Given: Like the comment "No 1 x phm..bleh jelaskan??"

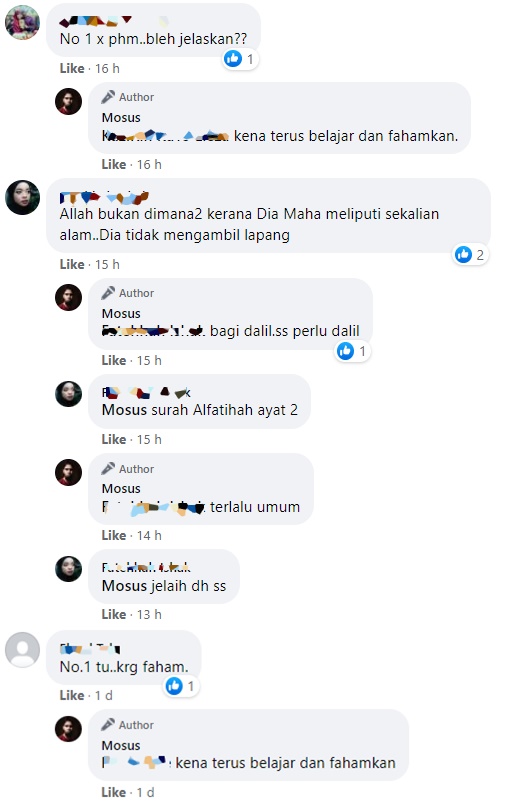Looking at the screenshot, I should point(72,68).
